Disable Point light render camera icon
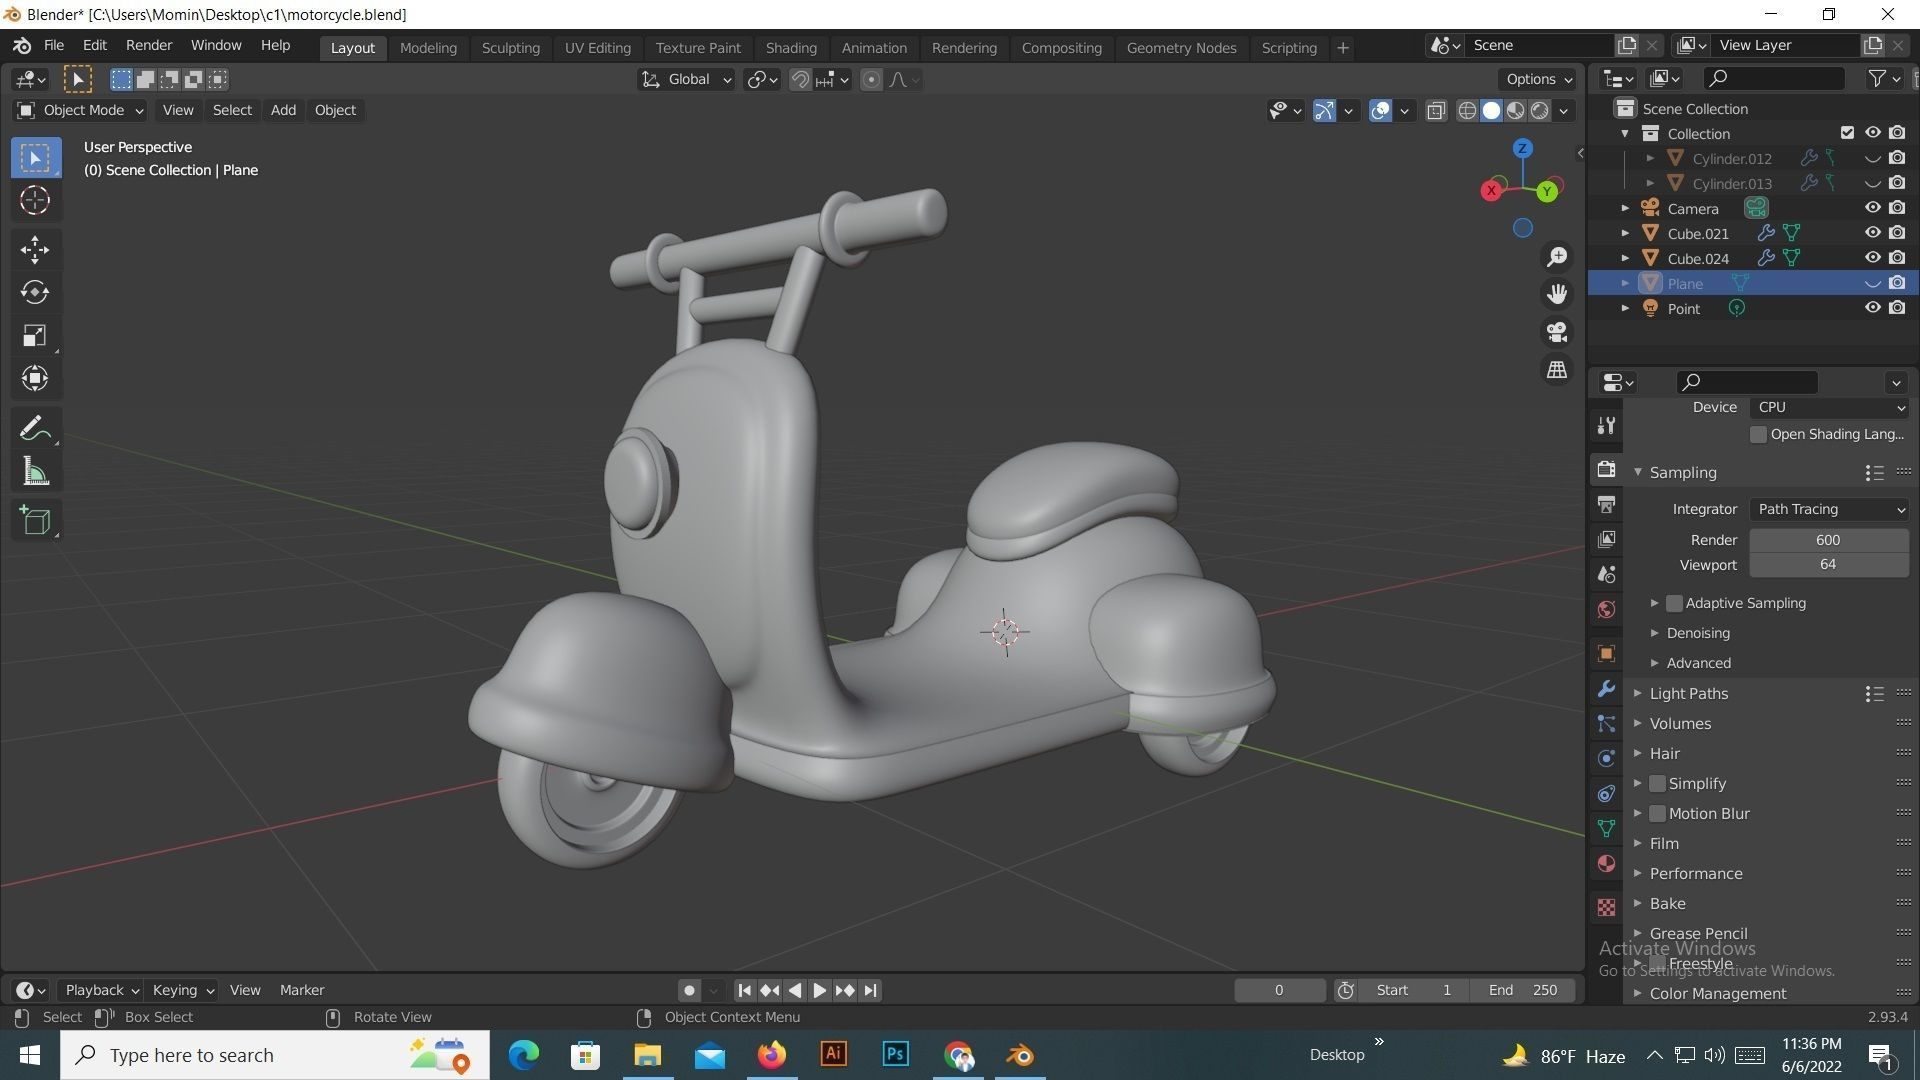The height and width of the screenshot is (1080, 1920). tap(1897, 308)
